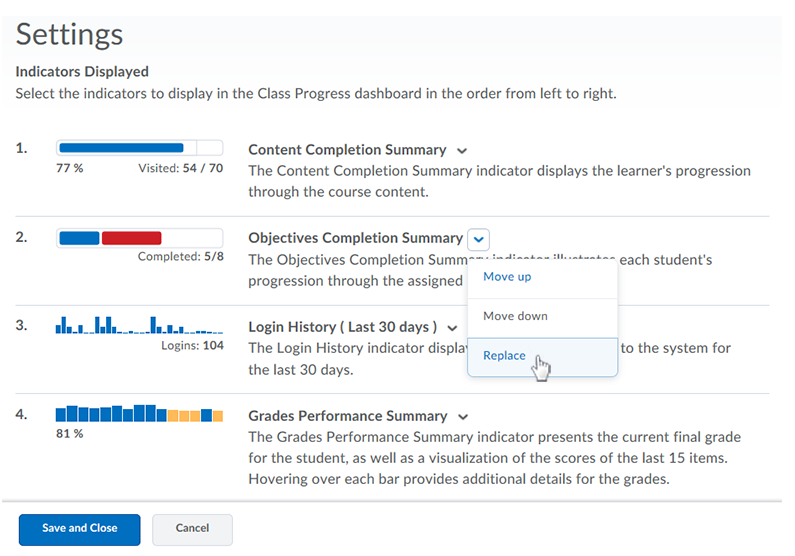Click the red segment of Objectives bar

click(131, 238)
